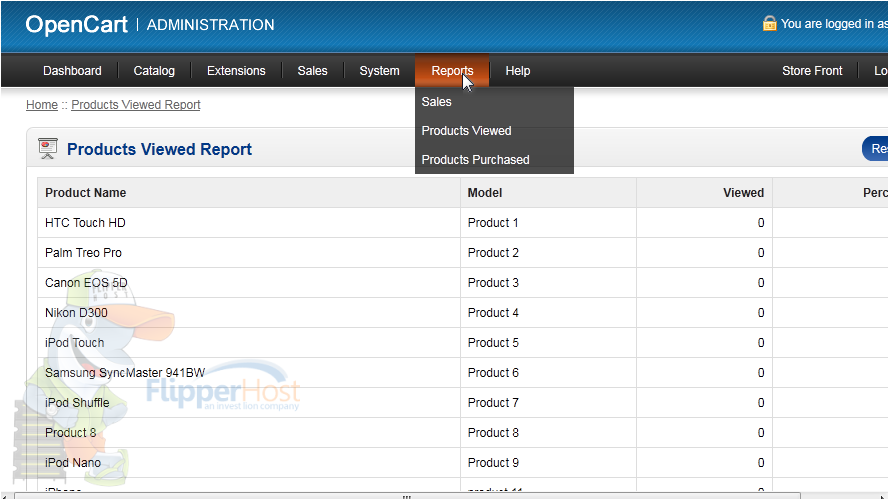
Task: Select the Palm Treo Pro product name
Action: pyautogui.click(x=83, y=253)
